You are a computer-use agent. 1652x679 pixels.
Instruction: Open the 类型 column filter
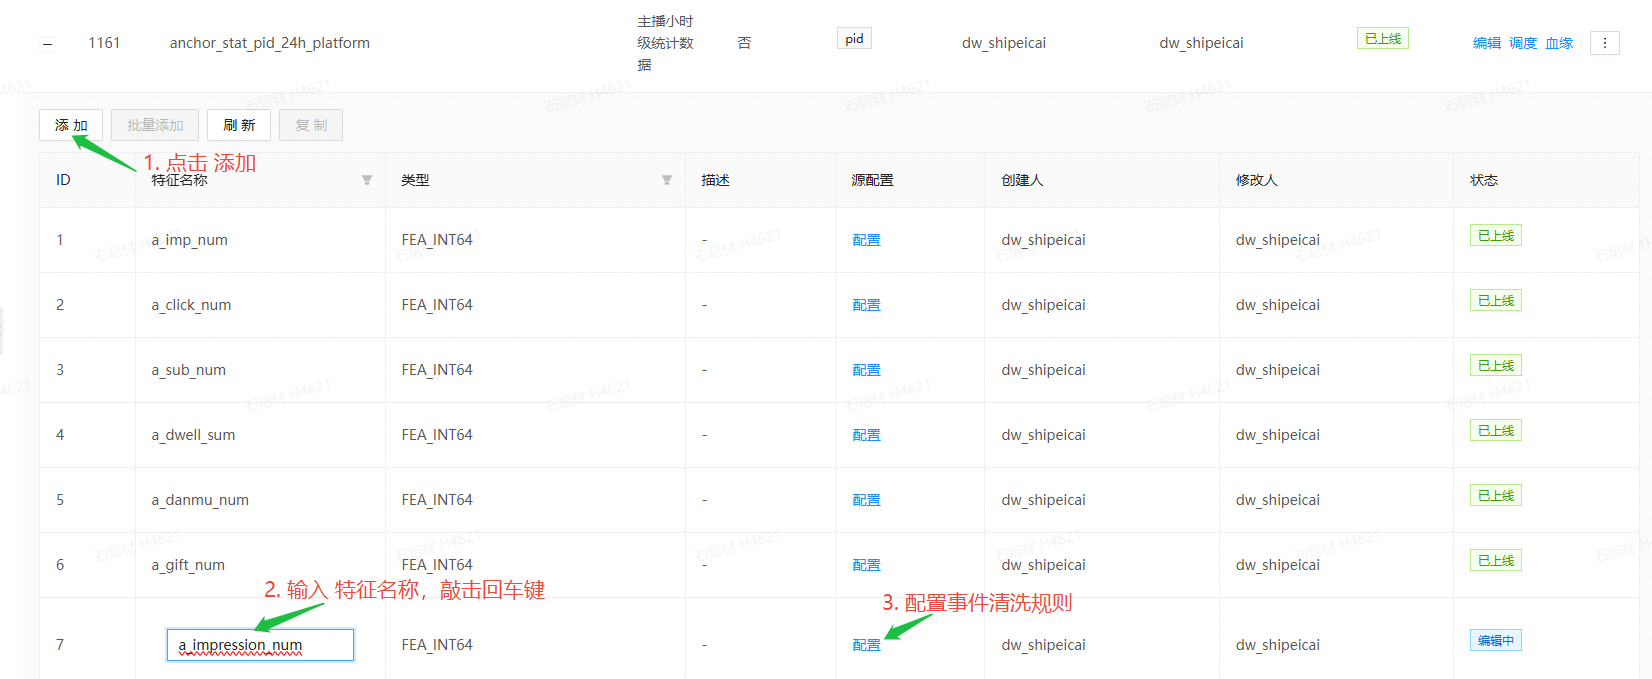(x=667, y=180)
